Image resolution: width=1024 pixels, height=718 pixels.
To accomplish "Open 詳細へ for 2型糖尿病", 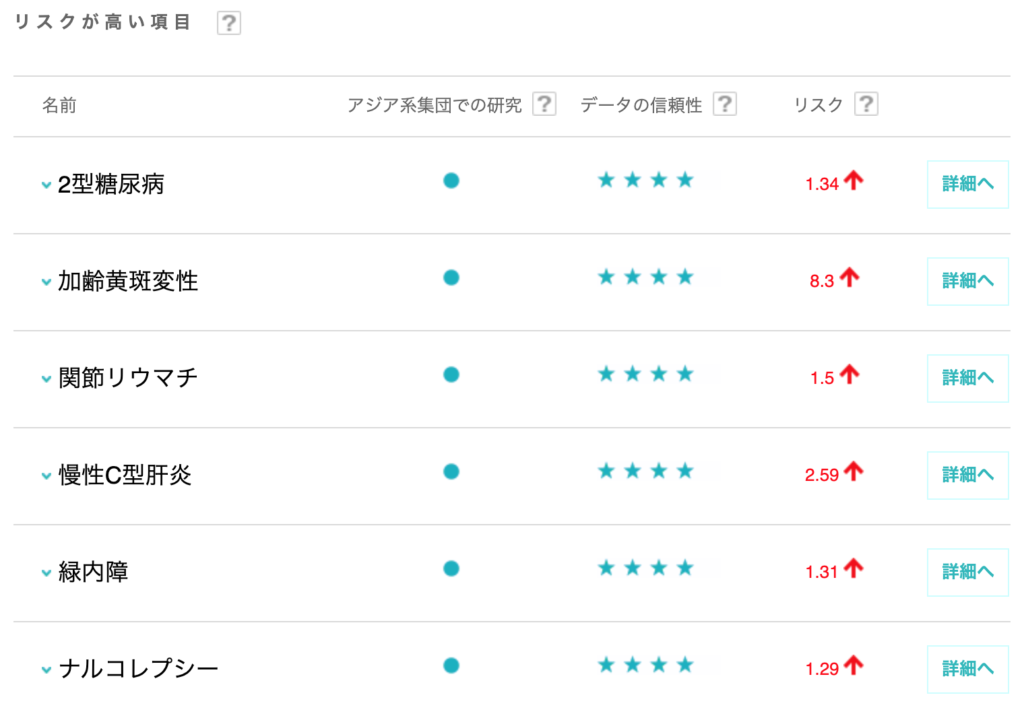I will tap(967, 184).
